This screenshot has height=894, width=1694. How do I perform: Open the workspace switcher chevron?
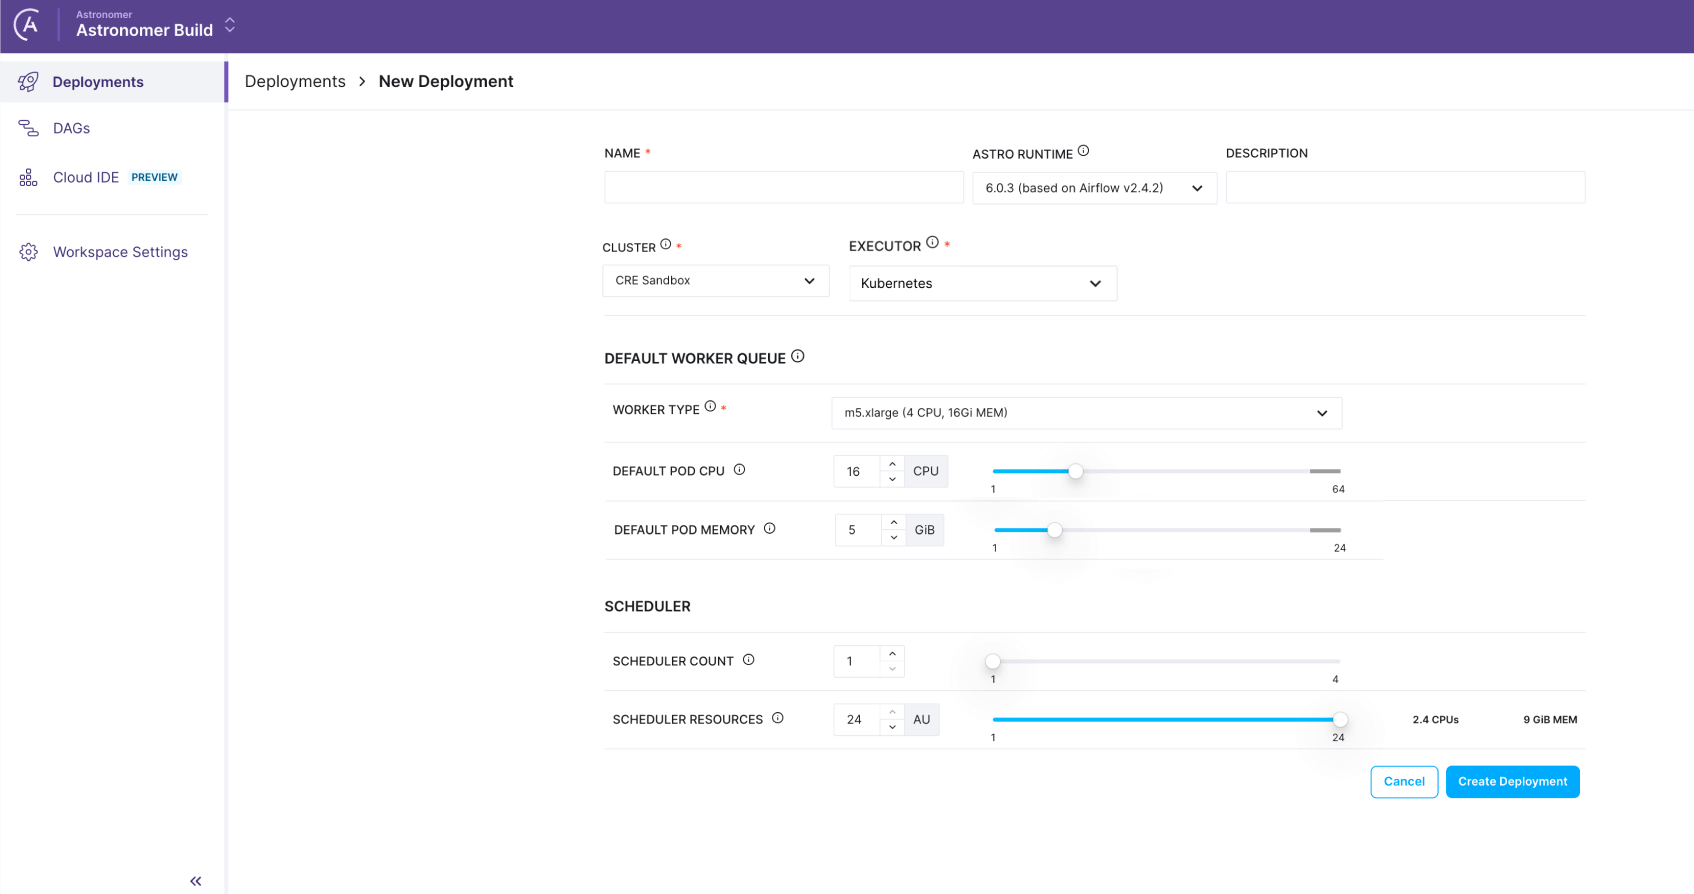click(230, 25)
